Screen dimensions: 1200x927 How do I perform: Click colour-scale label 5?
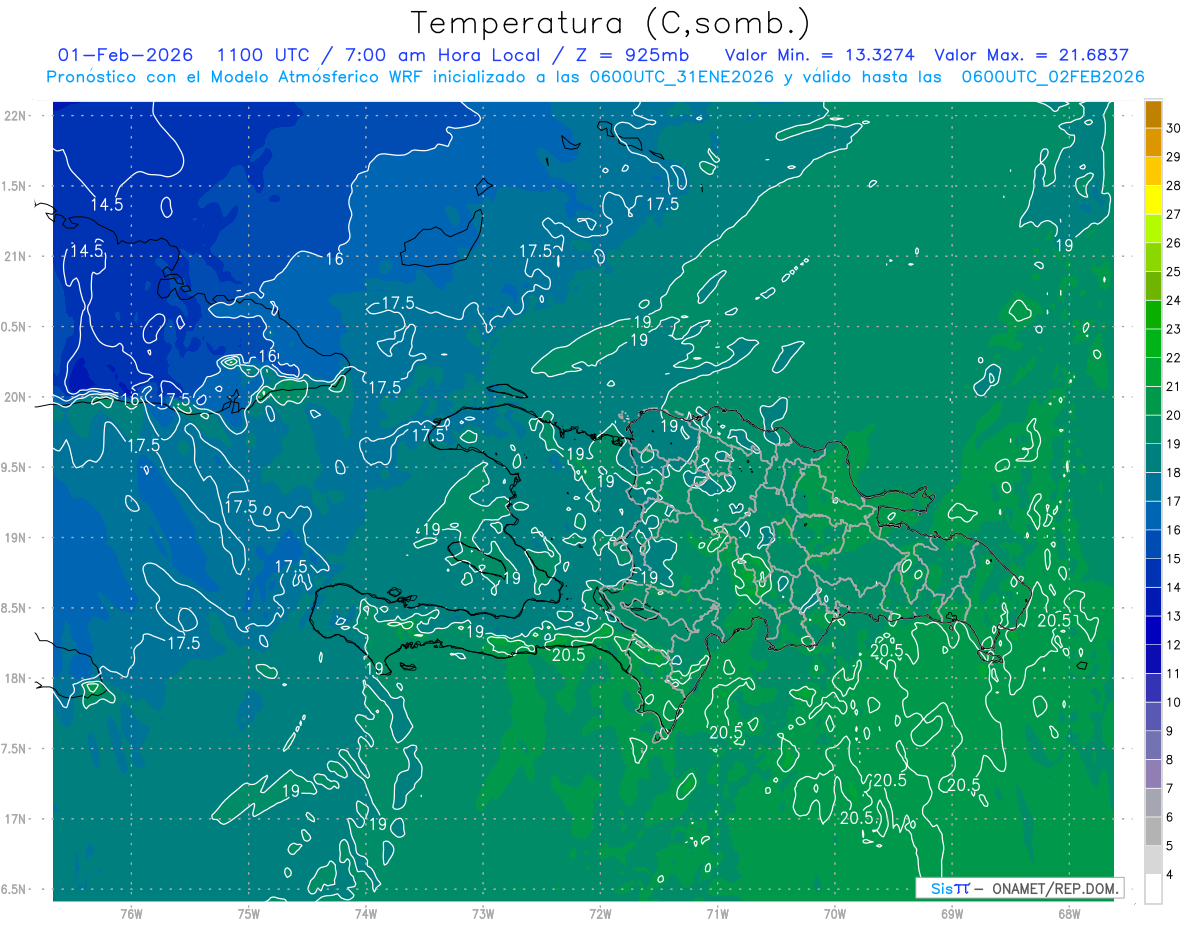click(x=1171, y=846)
